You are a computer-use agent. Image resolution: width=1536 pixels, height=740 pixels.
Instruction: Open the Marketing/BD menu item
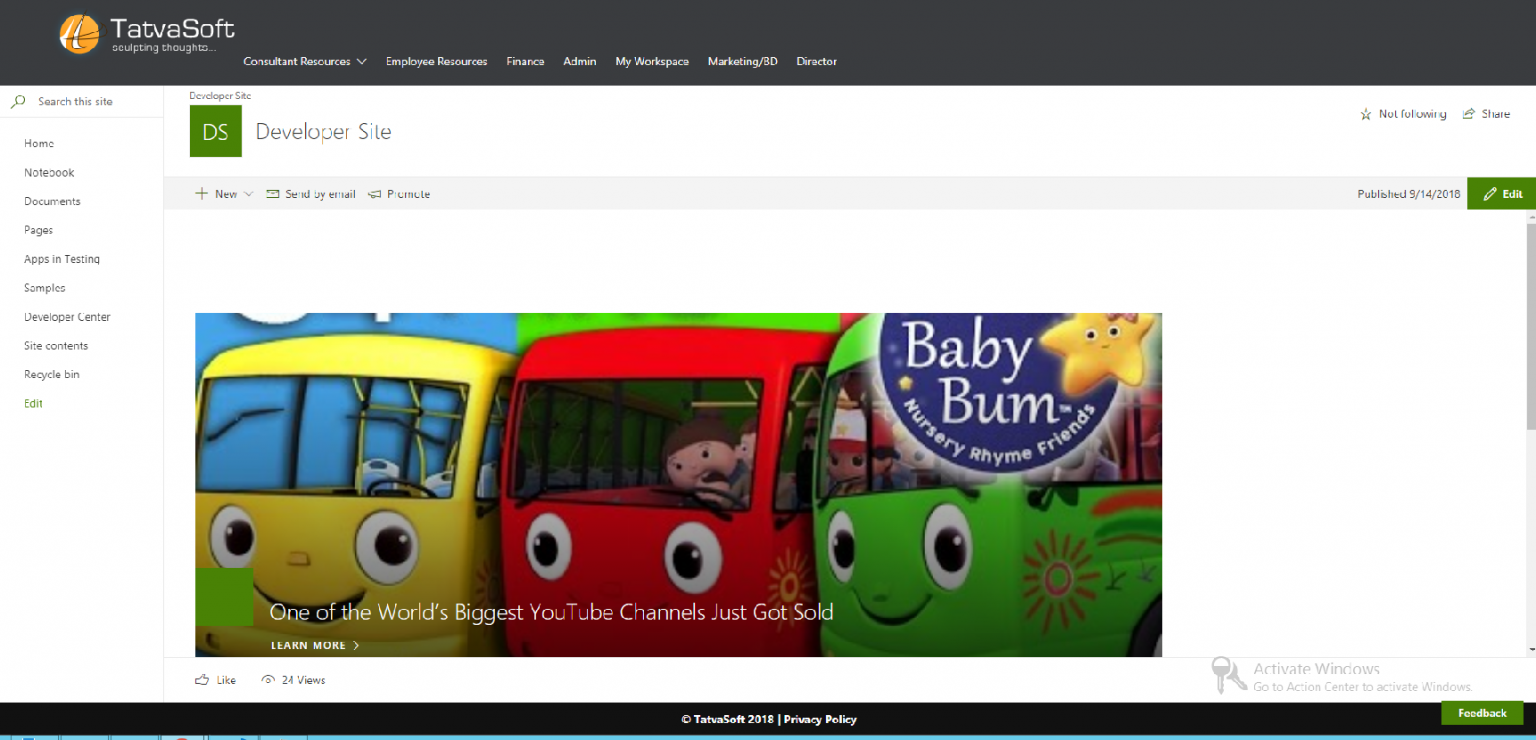[742, 62]
